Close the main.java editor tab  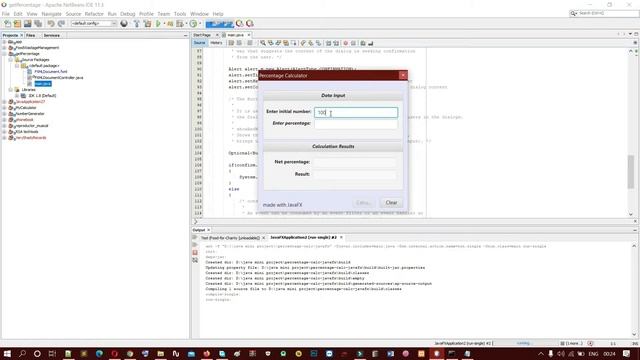coord(249,35)
